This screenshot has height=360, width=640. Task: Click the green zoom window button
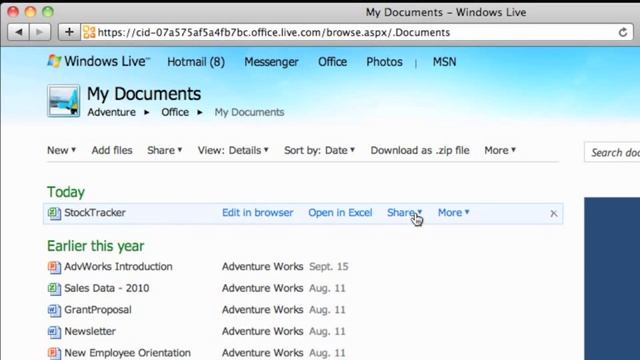point(48,11)
